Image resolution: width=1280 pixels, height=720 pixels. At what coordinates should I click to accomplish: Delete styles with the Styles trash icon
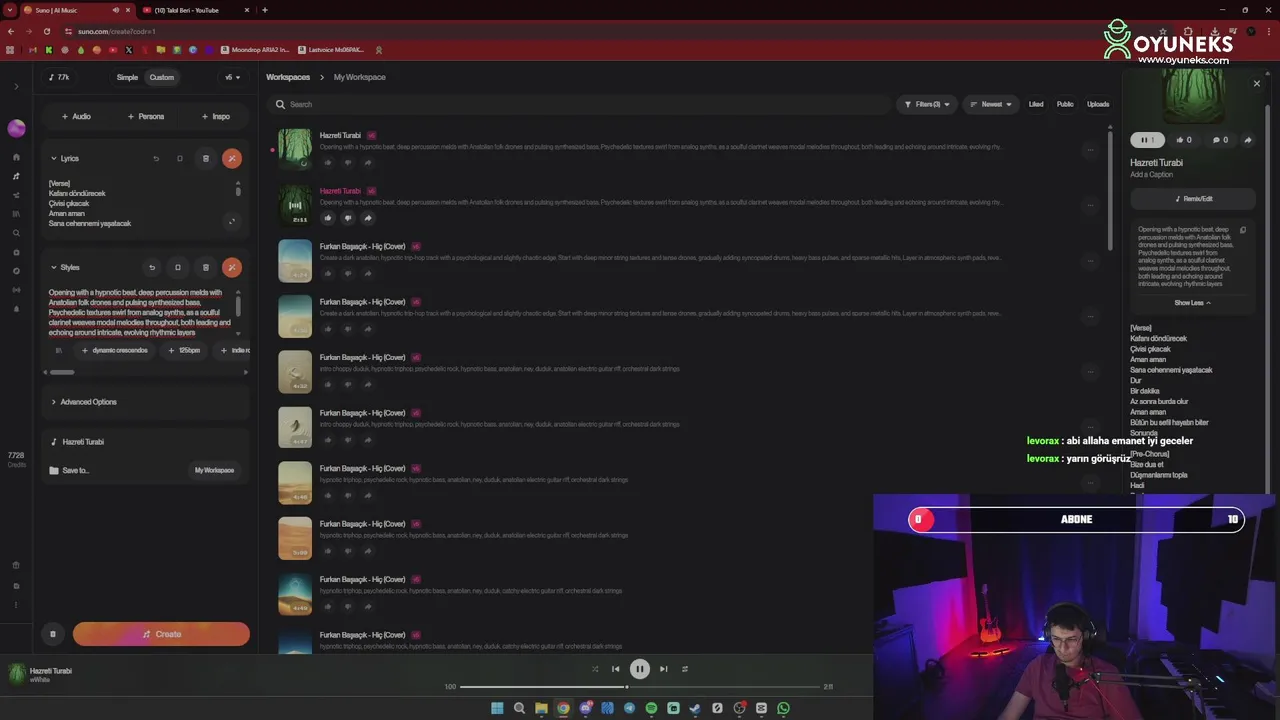pos(206,267)
